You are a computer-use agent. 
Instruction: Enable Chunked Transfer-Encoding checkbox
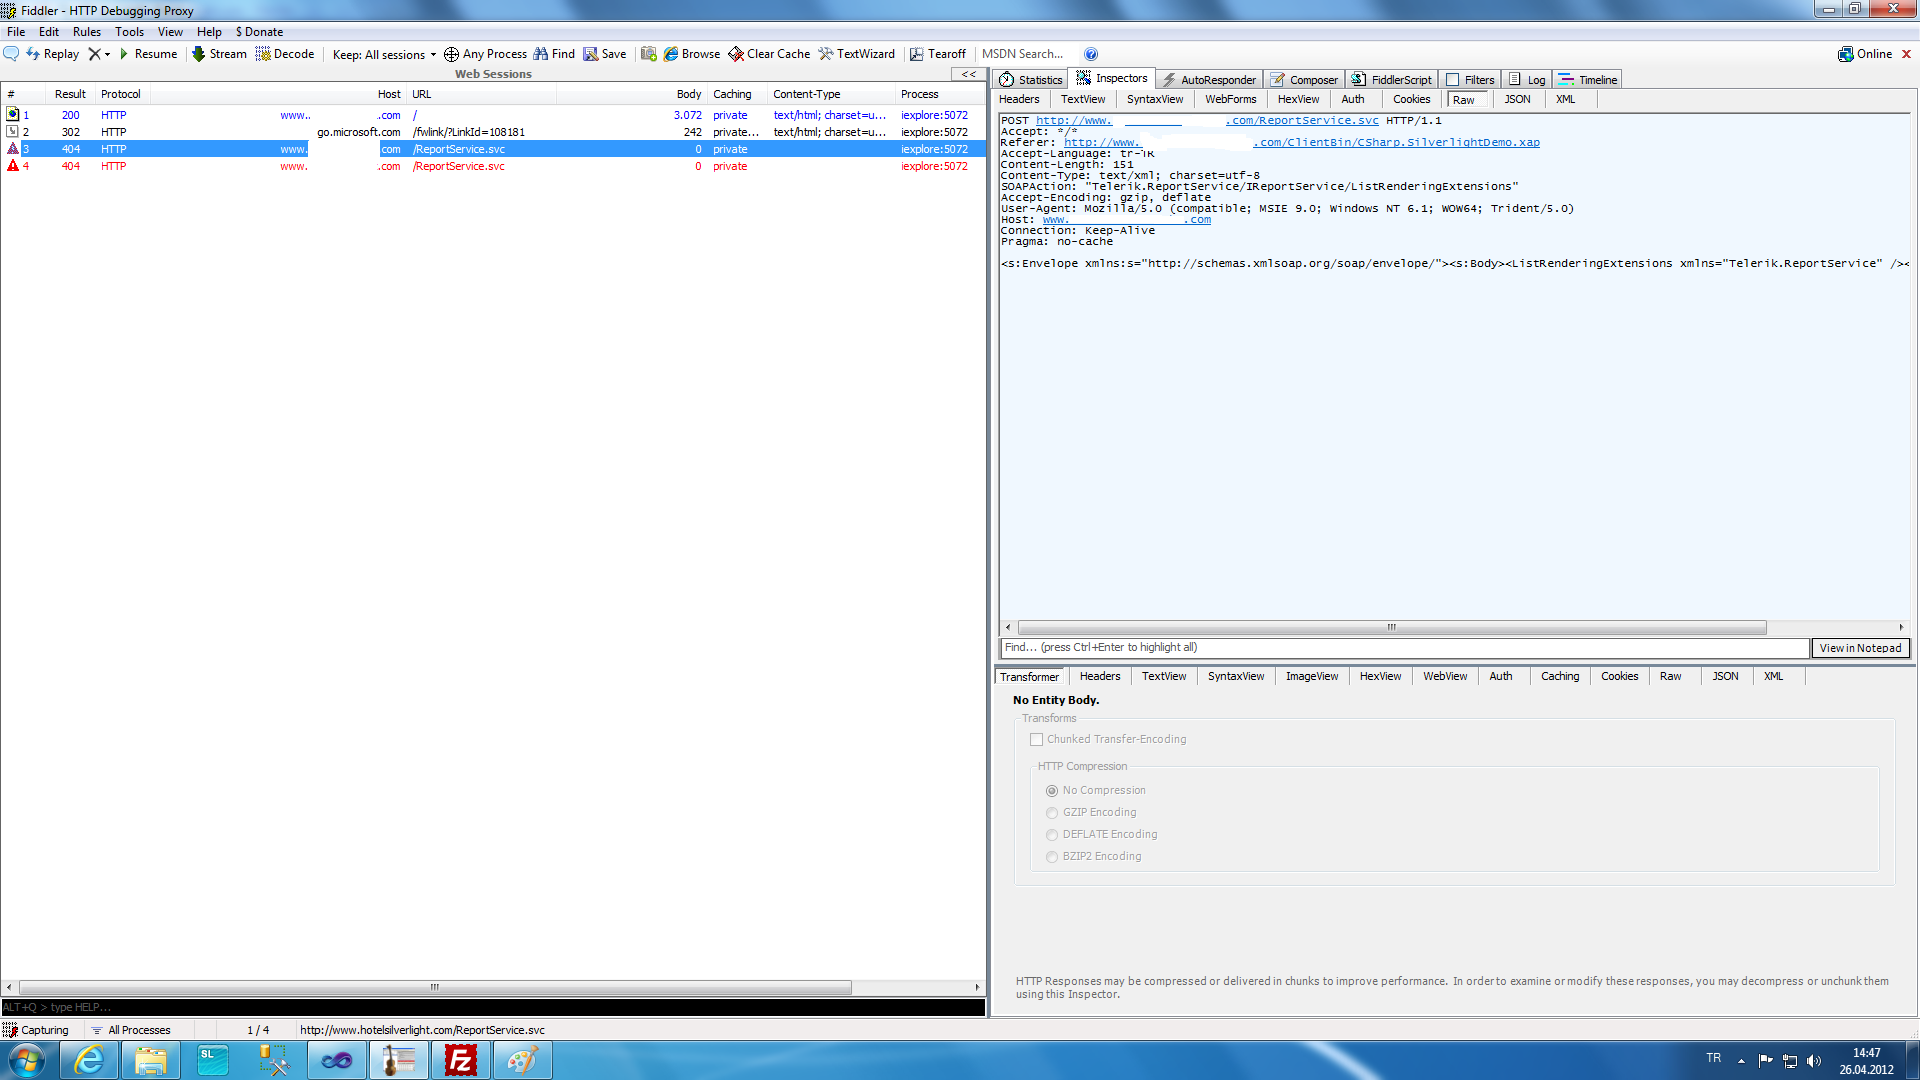(1036, 740)
